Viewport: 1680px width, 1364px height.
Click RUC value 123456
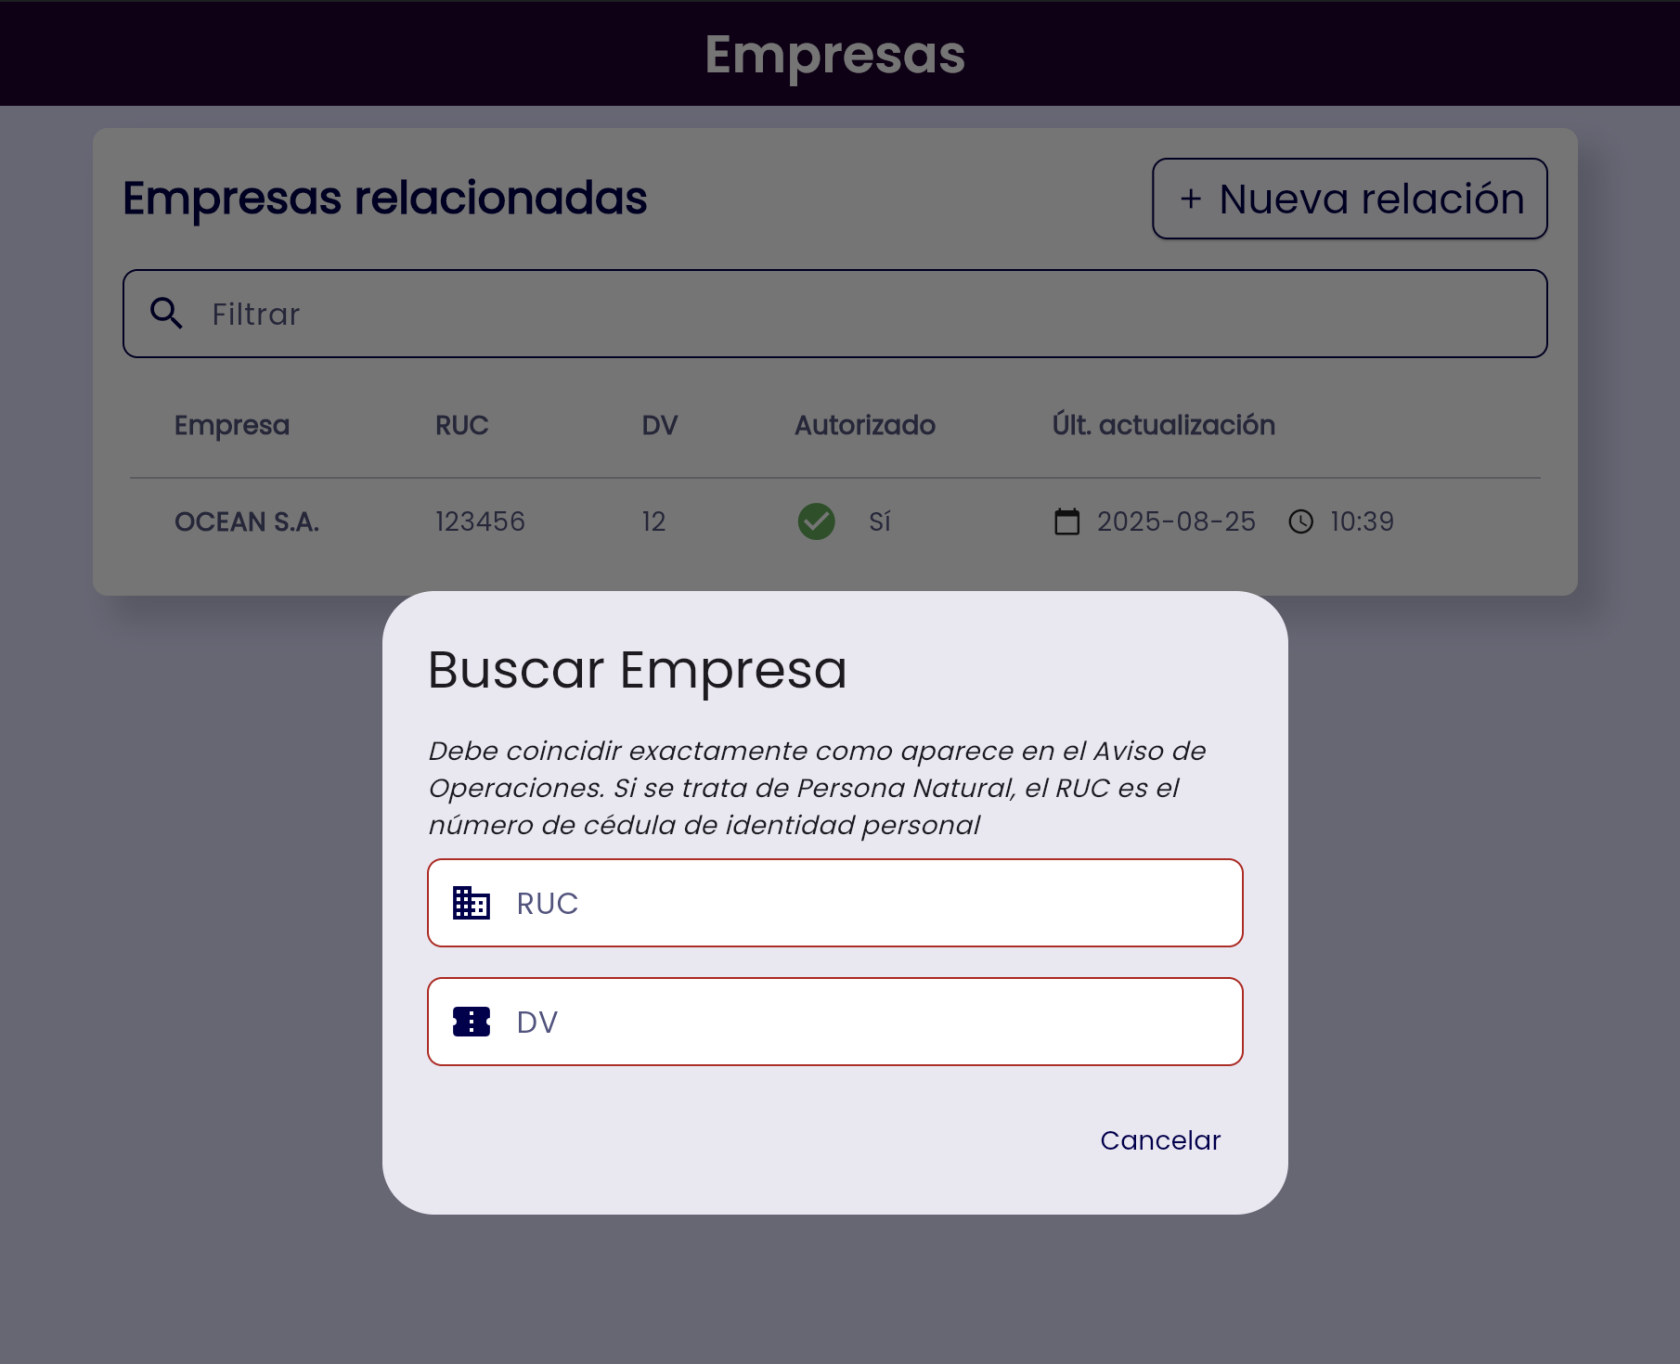pos(480,522)
